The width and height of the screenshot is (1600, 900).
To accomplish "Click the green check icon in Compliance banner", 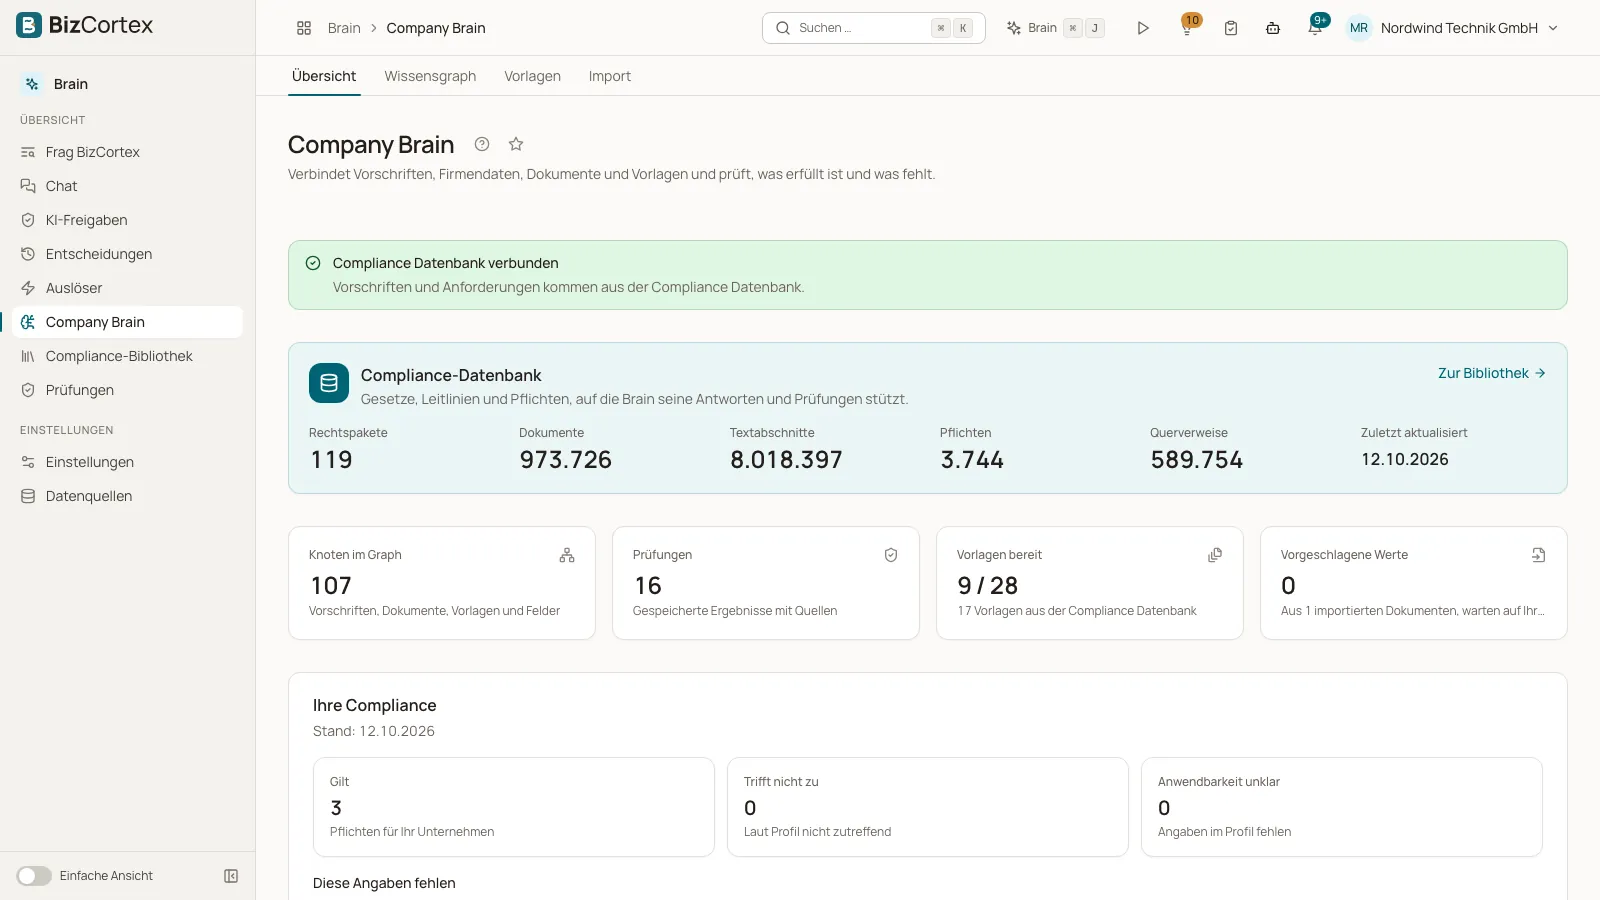I will point(313,263).
